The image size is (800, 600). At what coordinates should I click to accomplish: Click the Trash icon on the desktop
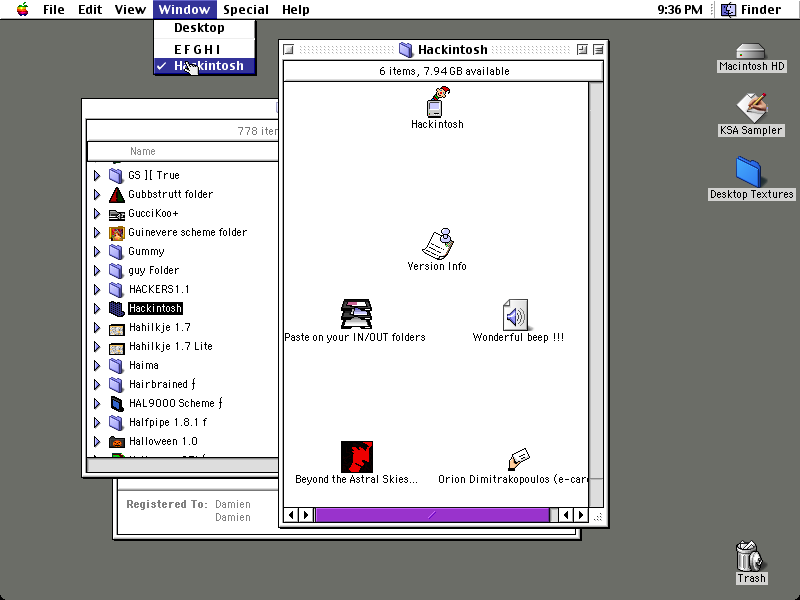click(x=750, y=556)
